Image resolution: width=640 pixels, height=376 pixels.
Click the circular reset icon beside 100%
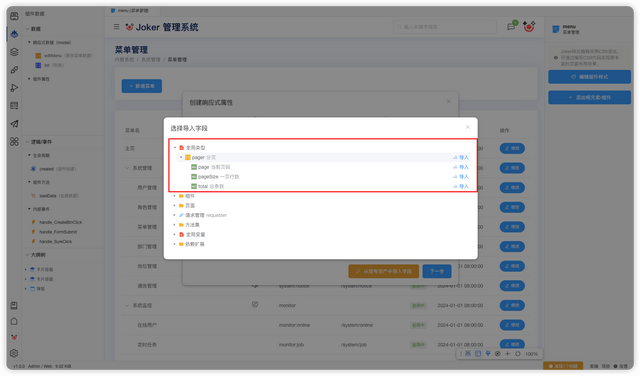pos(518,354)
